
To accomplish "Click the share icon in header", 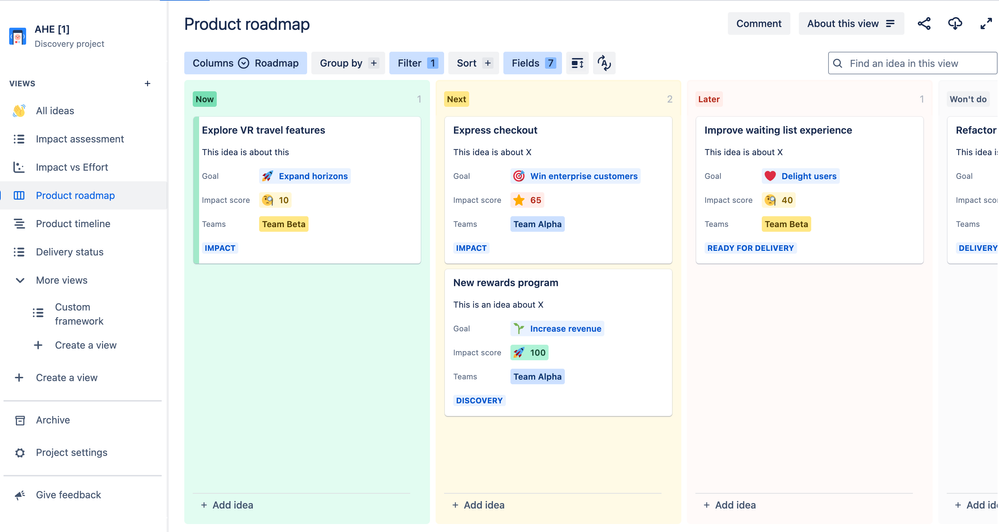I will click(x=924, y=24).
